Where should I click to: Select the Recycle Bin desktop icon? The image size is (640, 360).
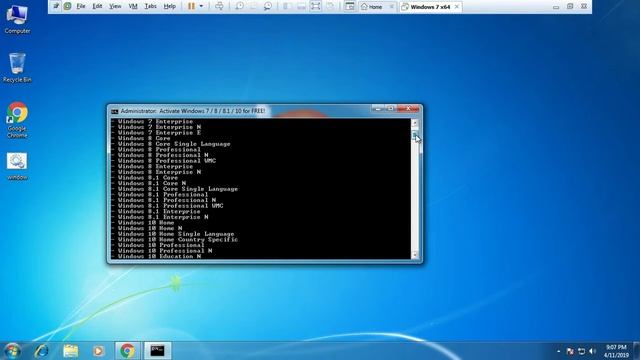[17, 68]
